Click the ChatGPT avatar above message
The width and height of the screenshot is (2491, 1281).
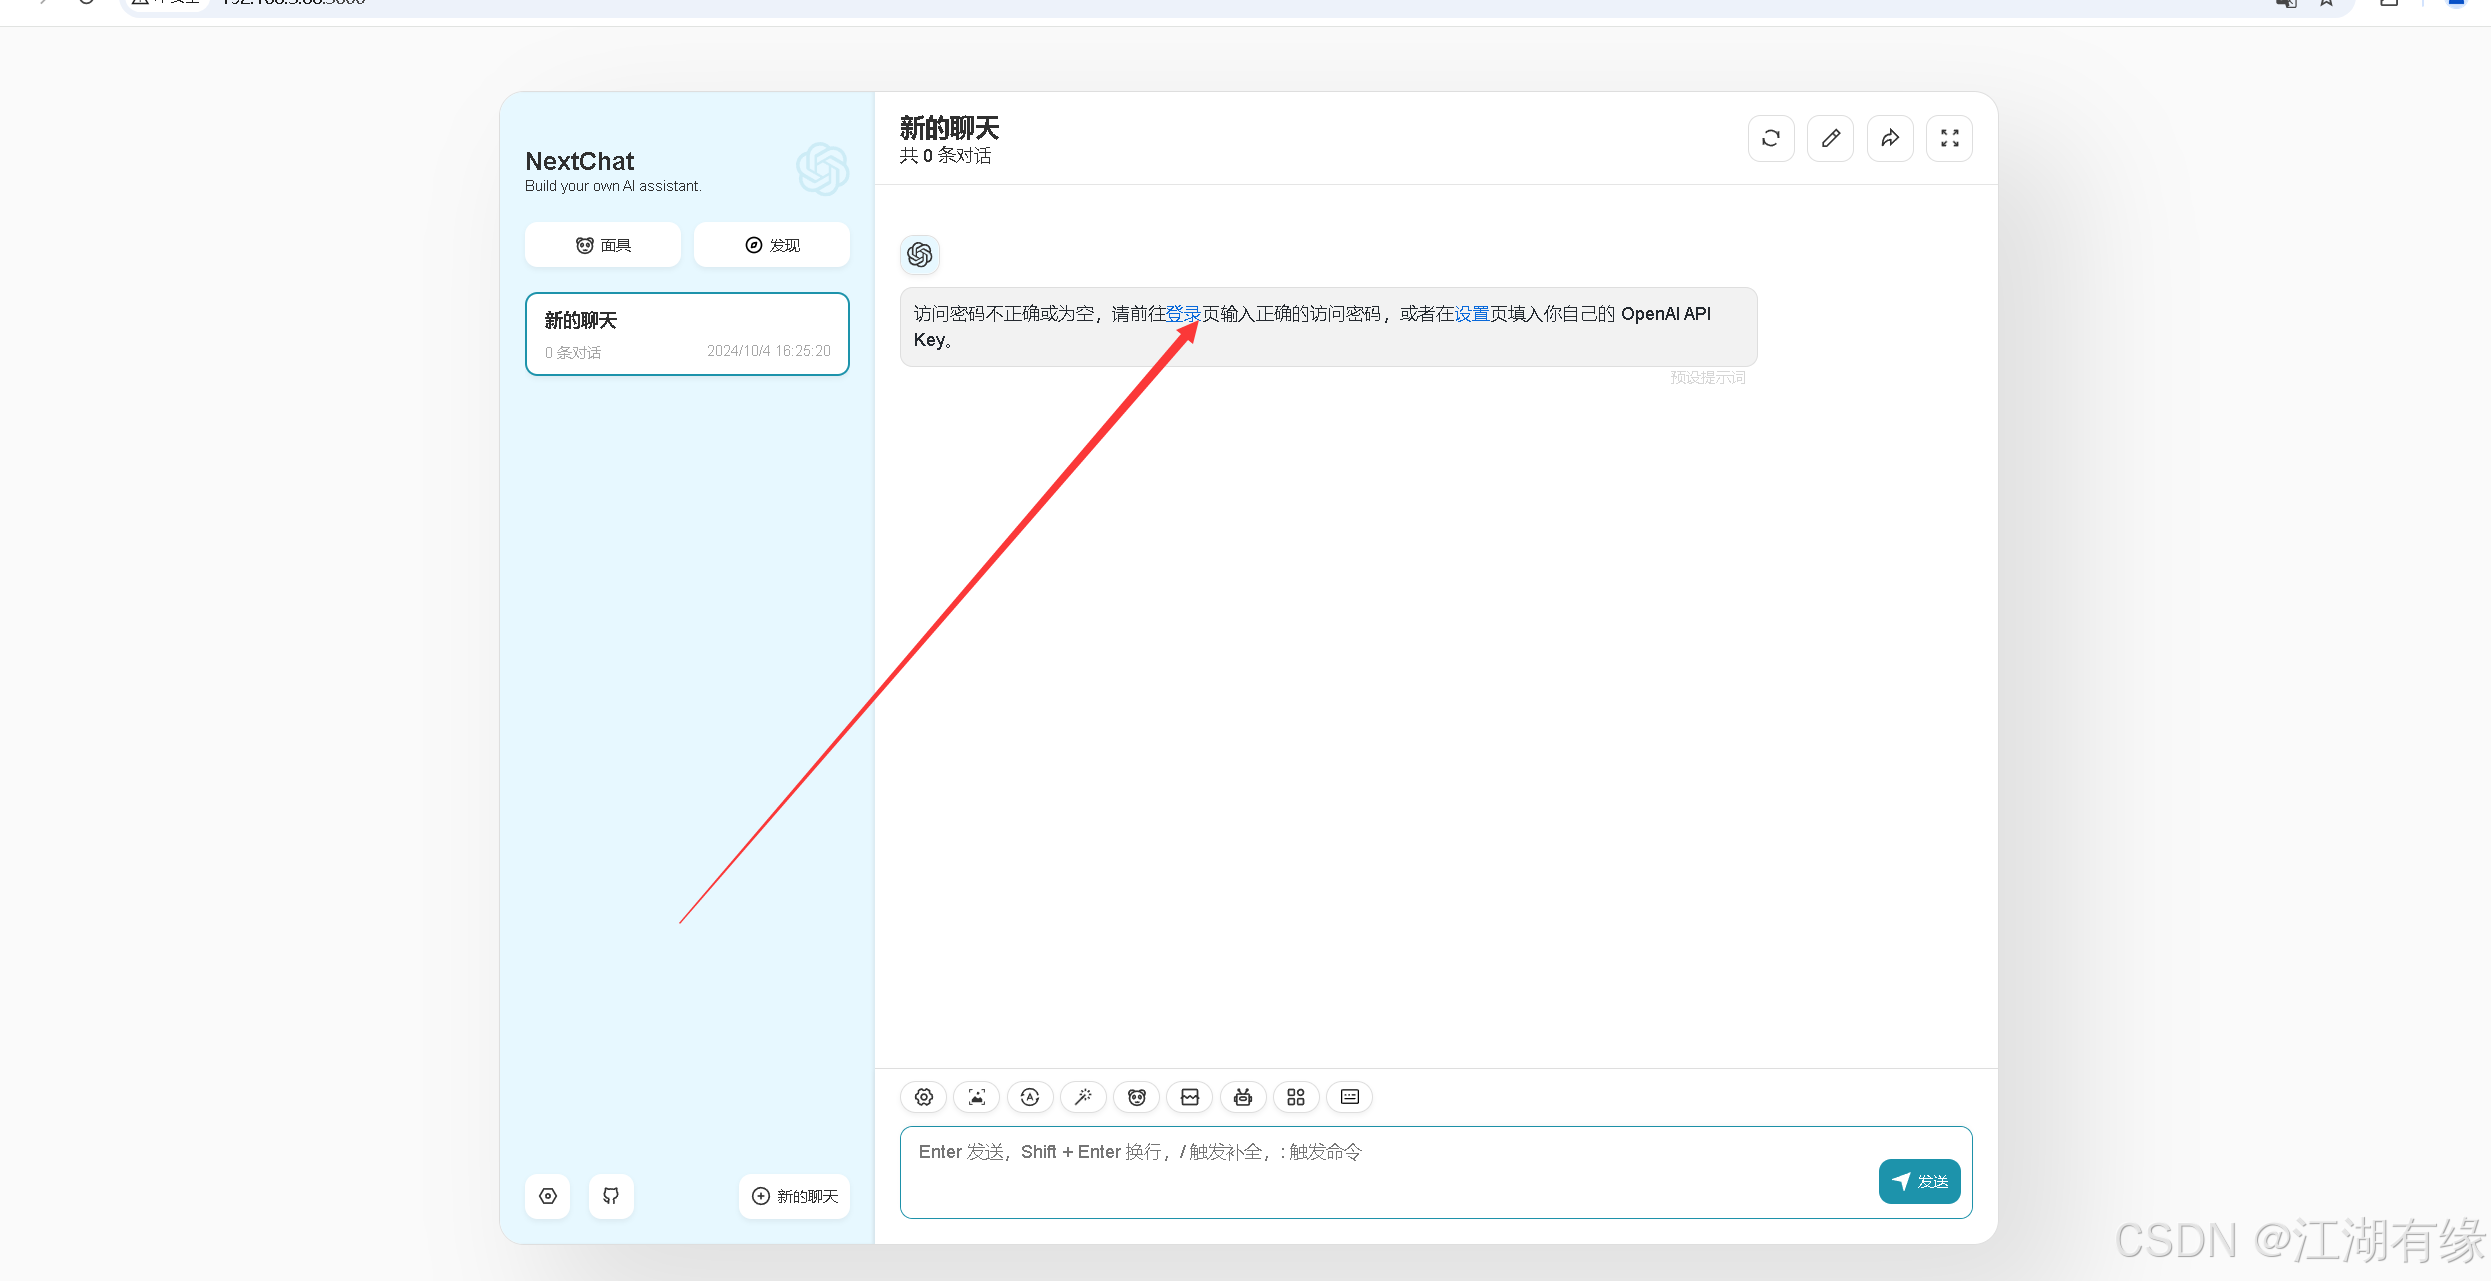[x=920, y=255]
